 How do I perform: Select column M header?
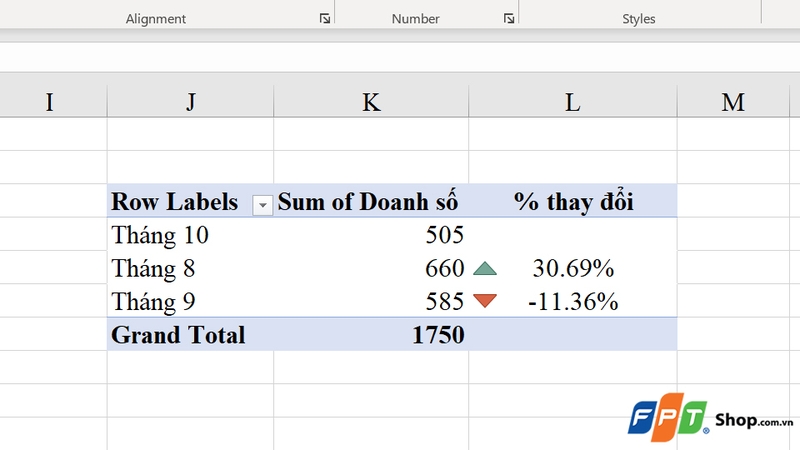pos(733,101)
